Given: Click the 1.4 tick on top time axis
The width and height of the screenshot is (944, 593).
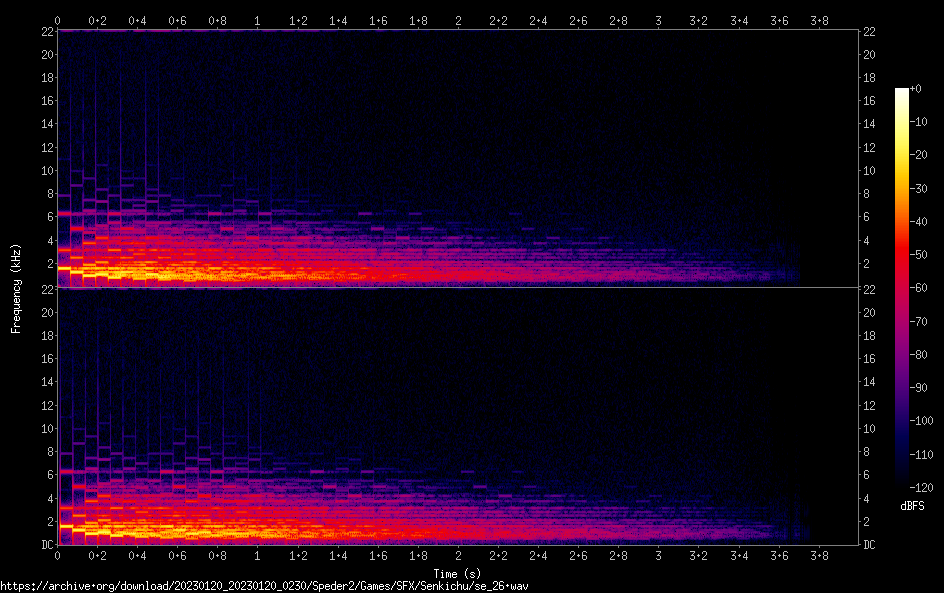Looking at the screenshot, I should [338, 20].
